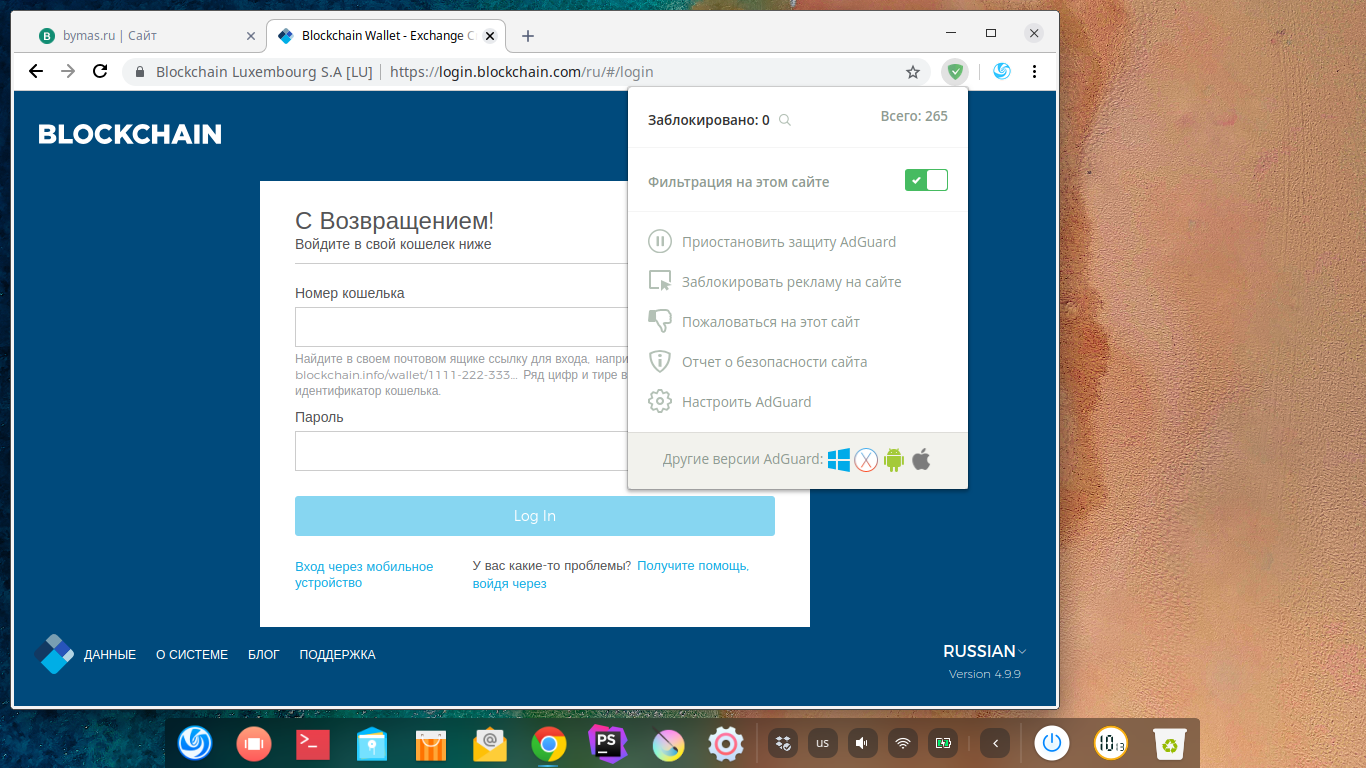Click the blue swirl extension icon
The image size is (1366, 768).
(1001, 71)
